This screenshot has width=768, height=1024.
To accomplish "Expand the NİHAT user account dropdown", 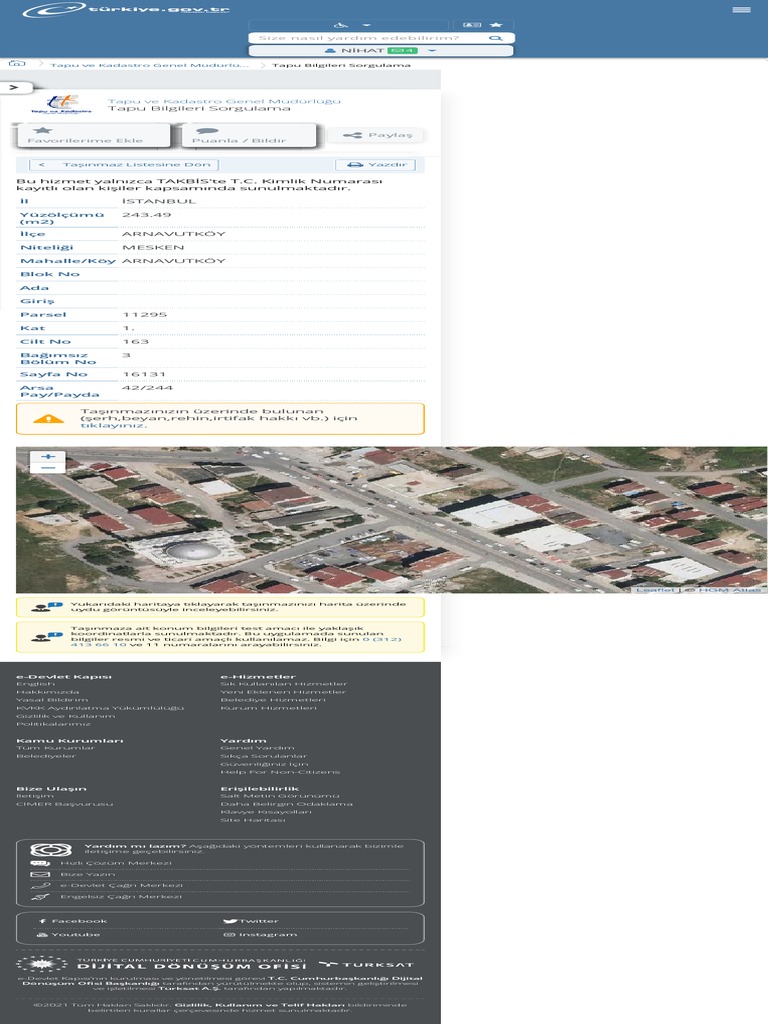I will click(x=381, y=50).
